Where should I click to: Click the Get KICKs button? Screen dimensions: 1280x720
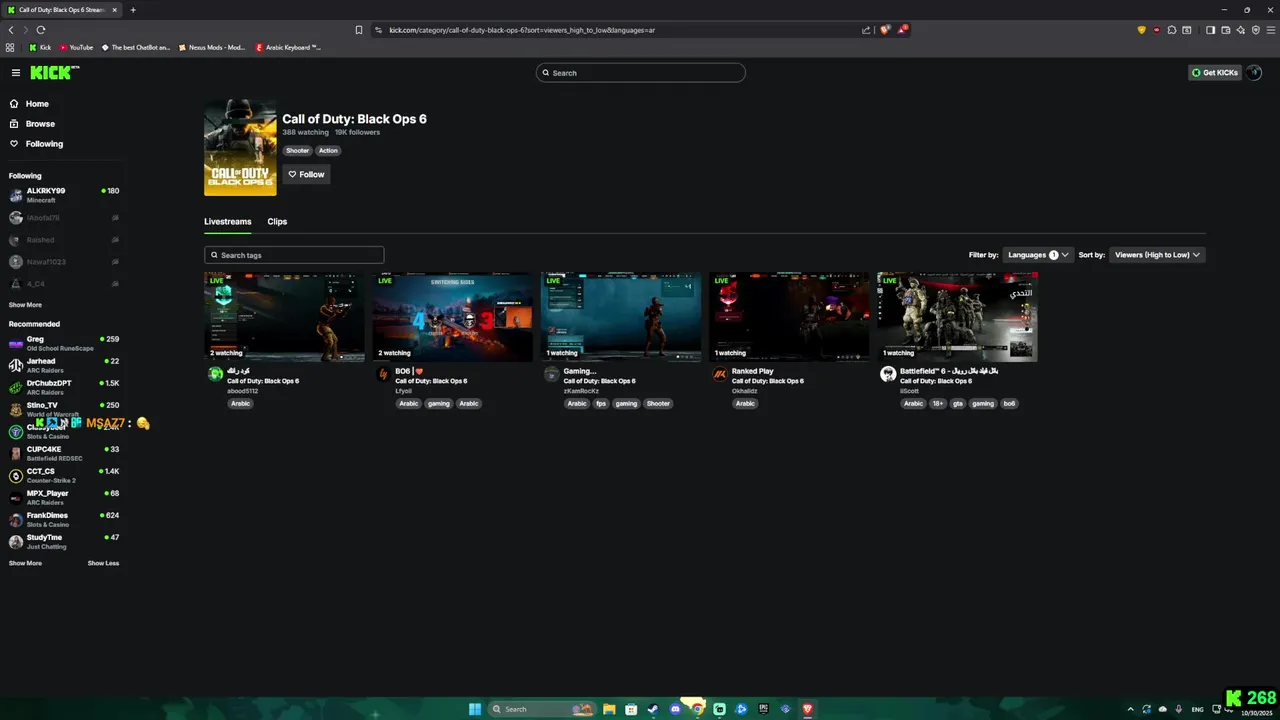[1215, 73]
